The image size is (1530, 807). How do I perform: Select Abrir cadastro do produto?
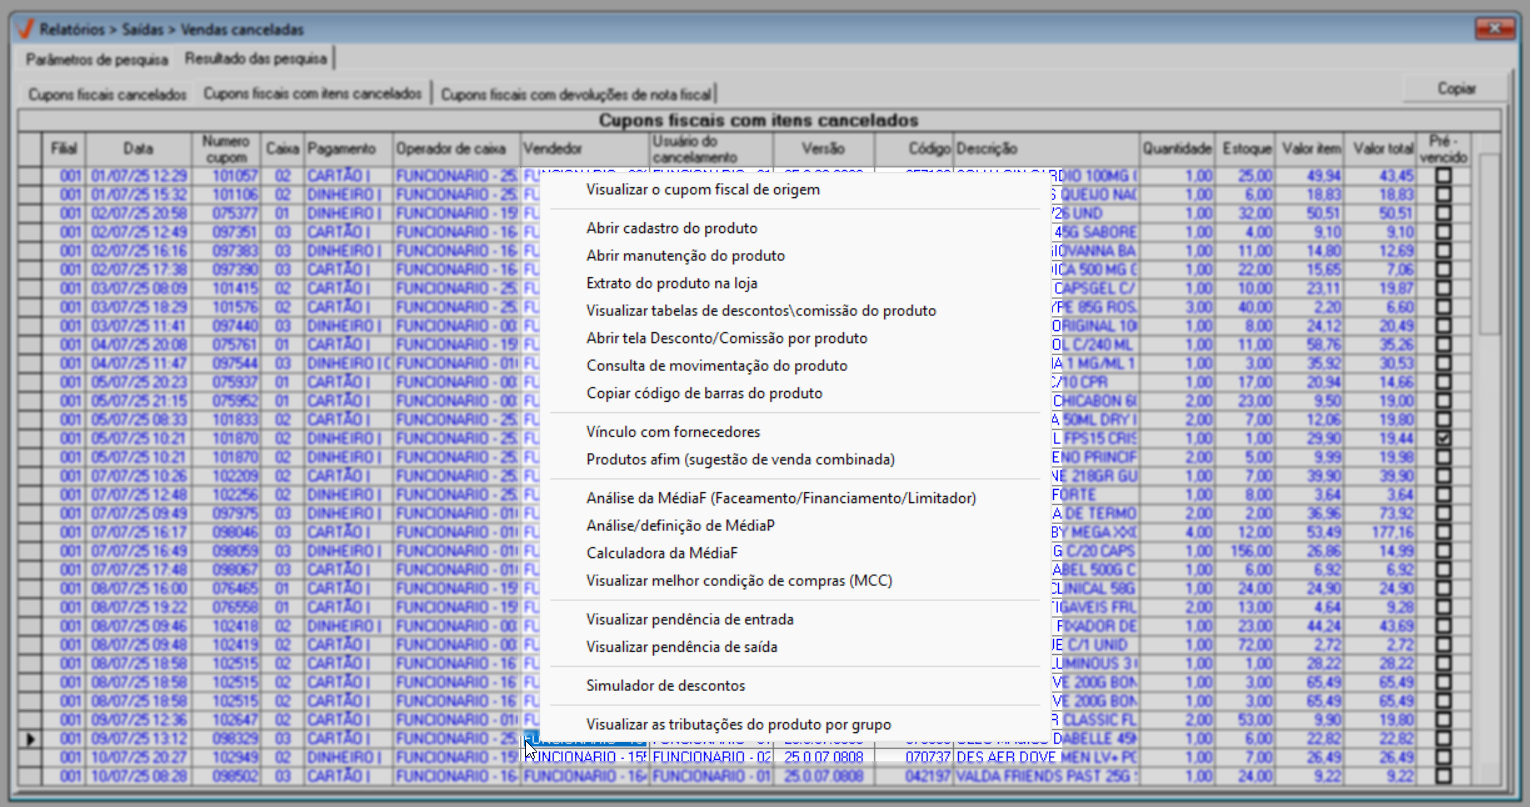(x=671, y=228)
